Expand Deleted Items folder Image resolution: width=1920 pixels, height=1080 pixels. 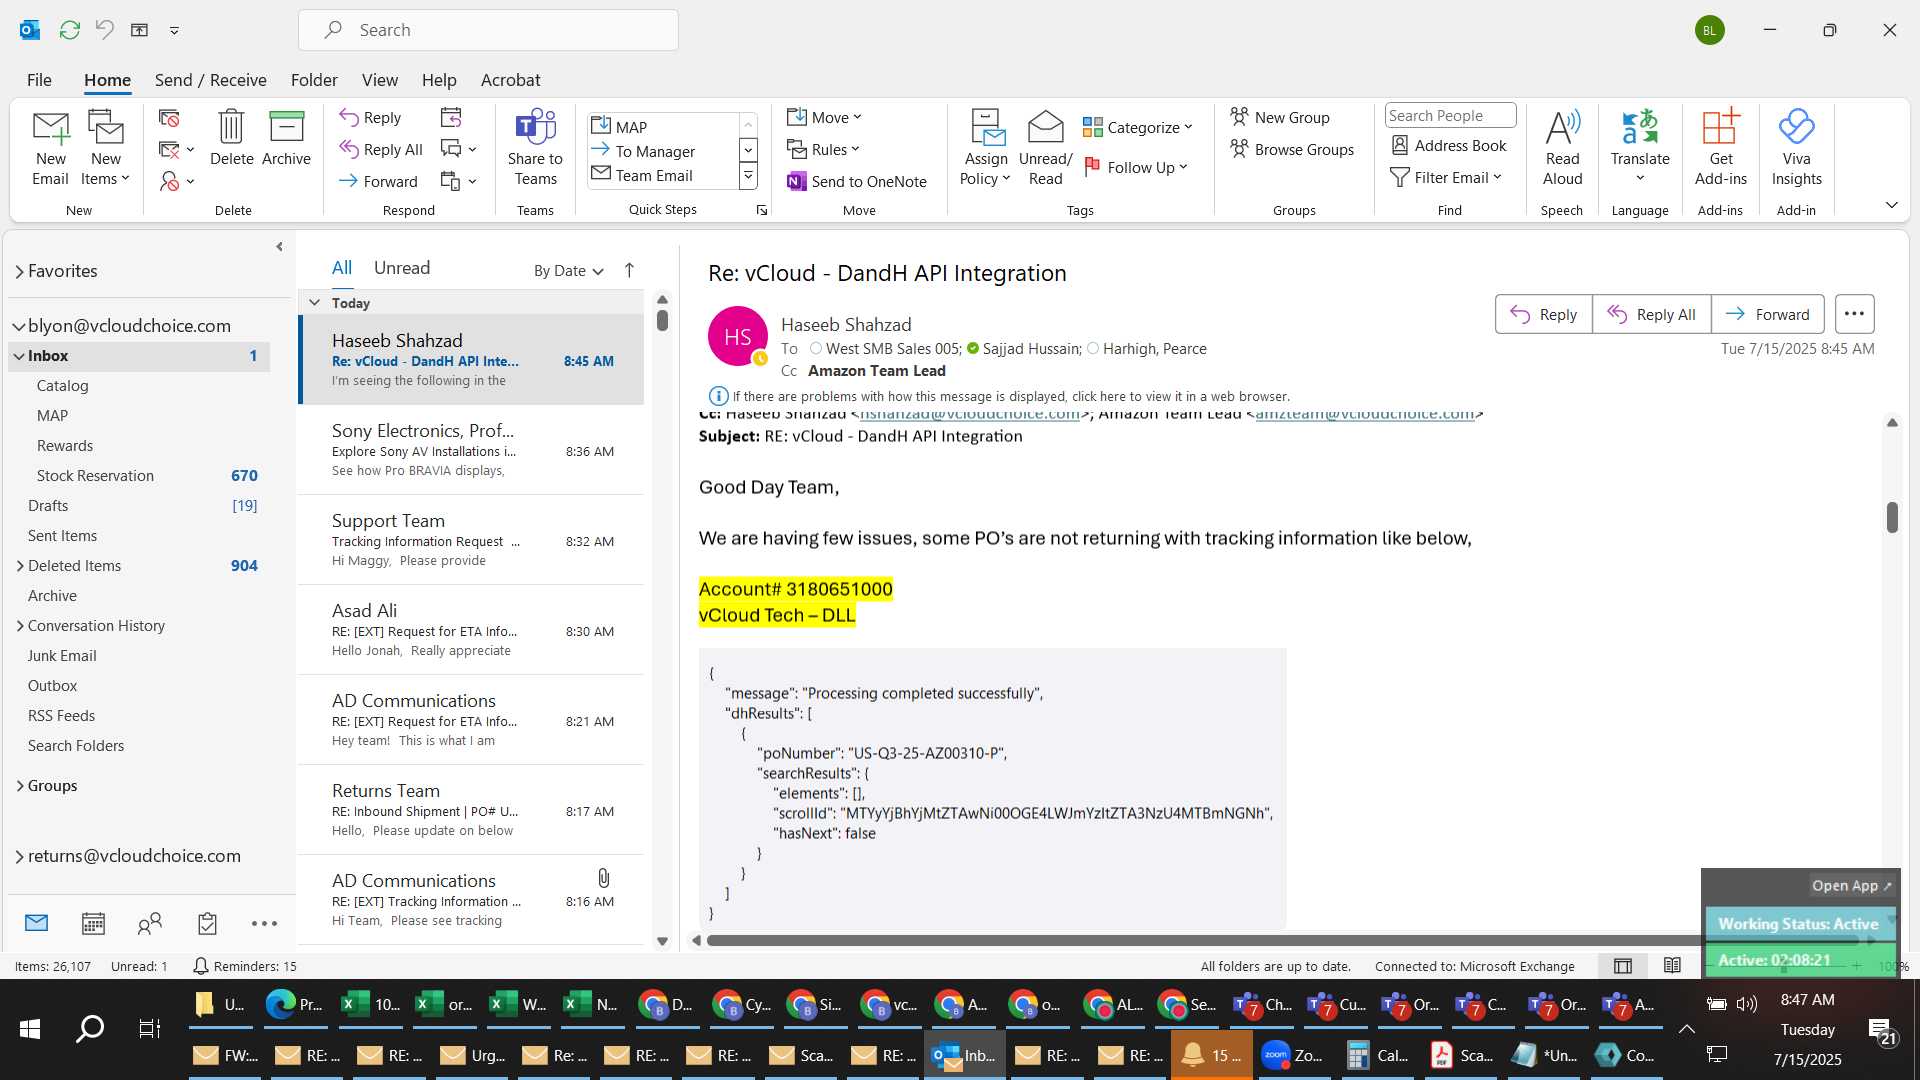20,566
